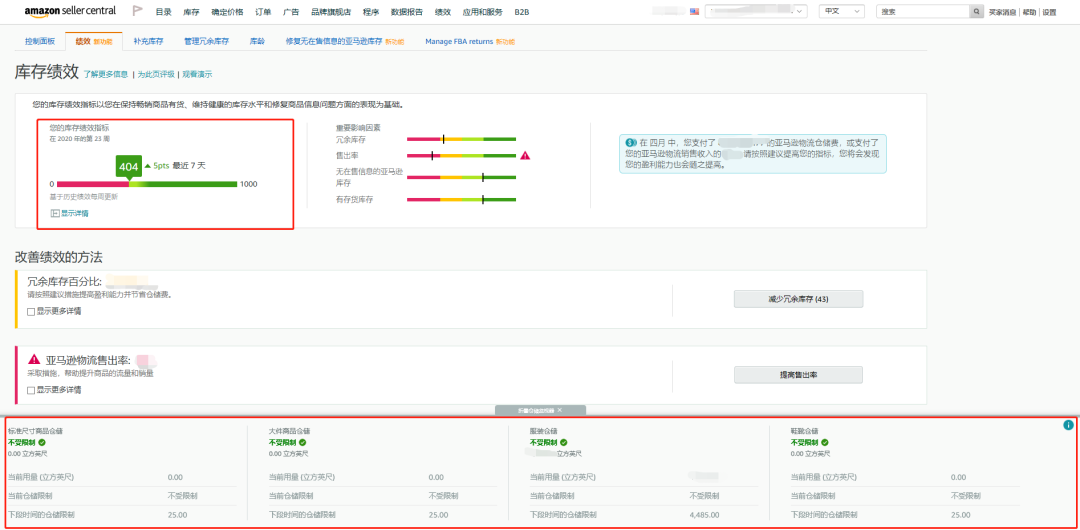The height and width of the screenshot is (530, 1080).
Task: Tick 显示更多详情 under 冗余库存百分比
Action: pyautogui.click(x=31, y=311)
